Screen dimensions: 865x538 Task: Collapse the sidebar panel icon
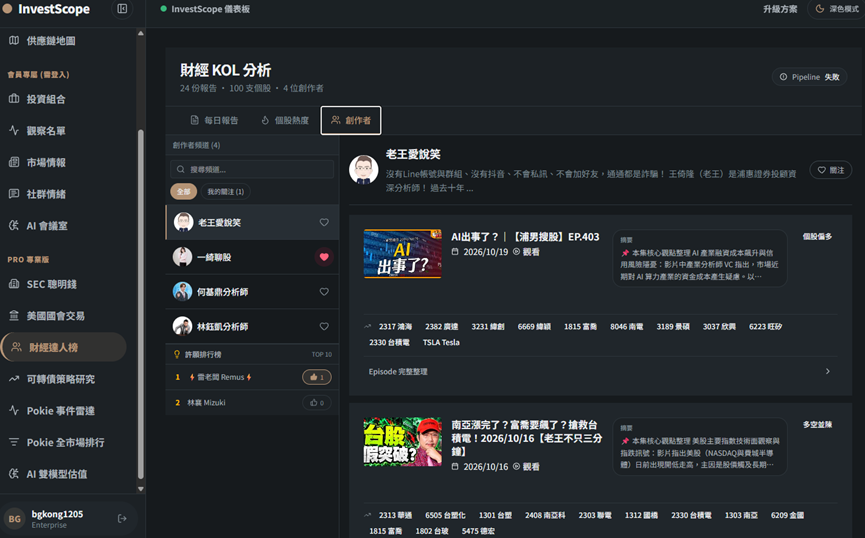tap(122, 9)
